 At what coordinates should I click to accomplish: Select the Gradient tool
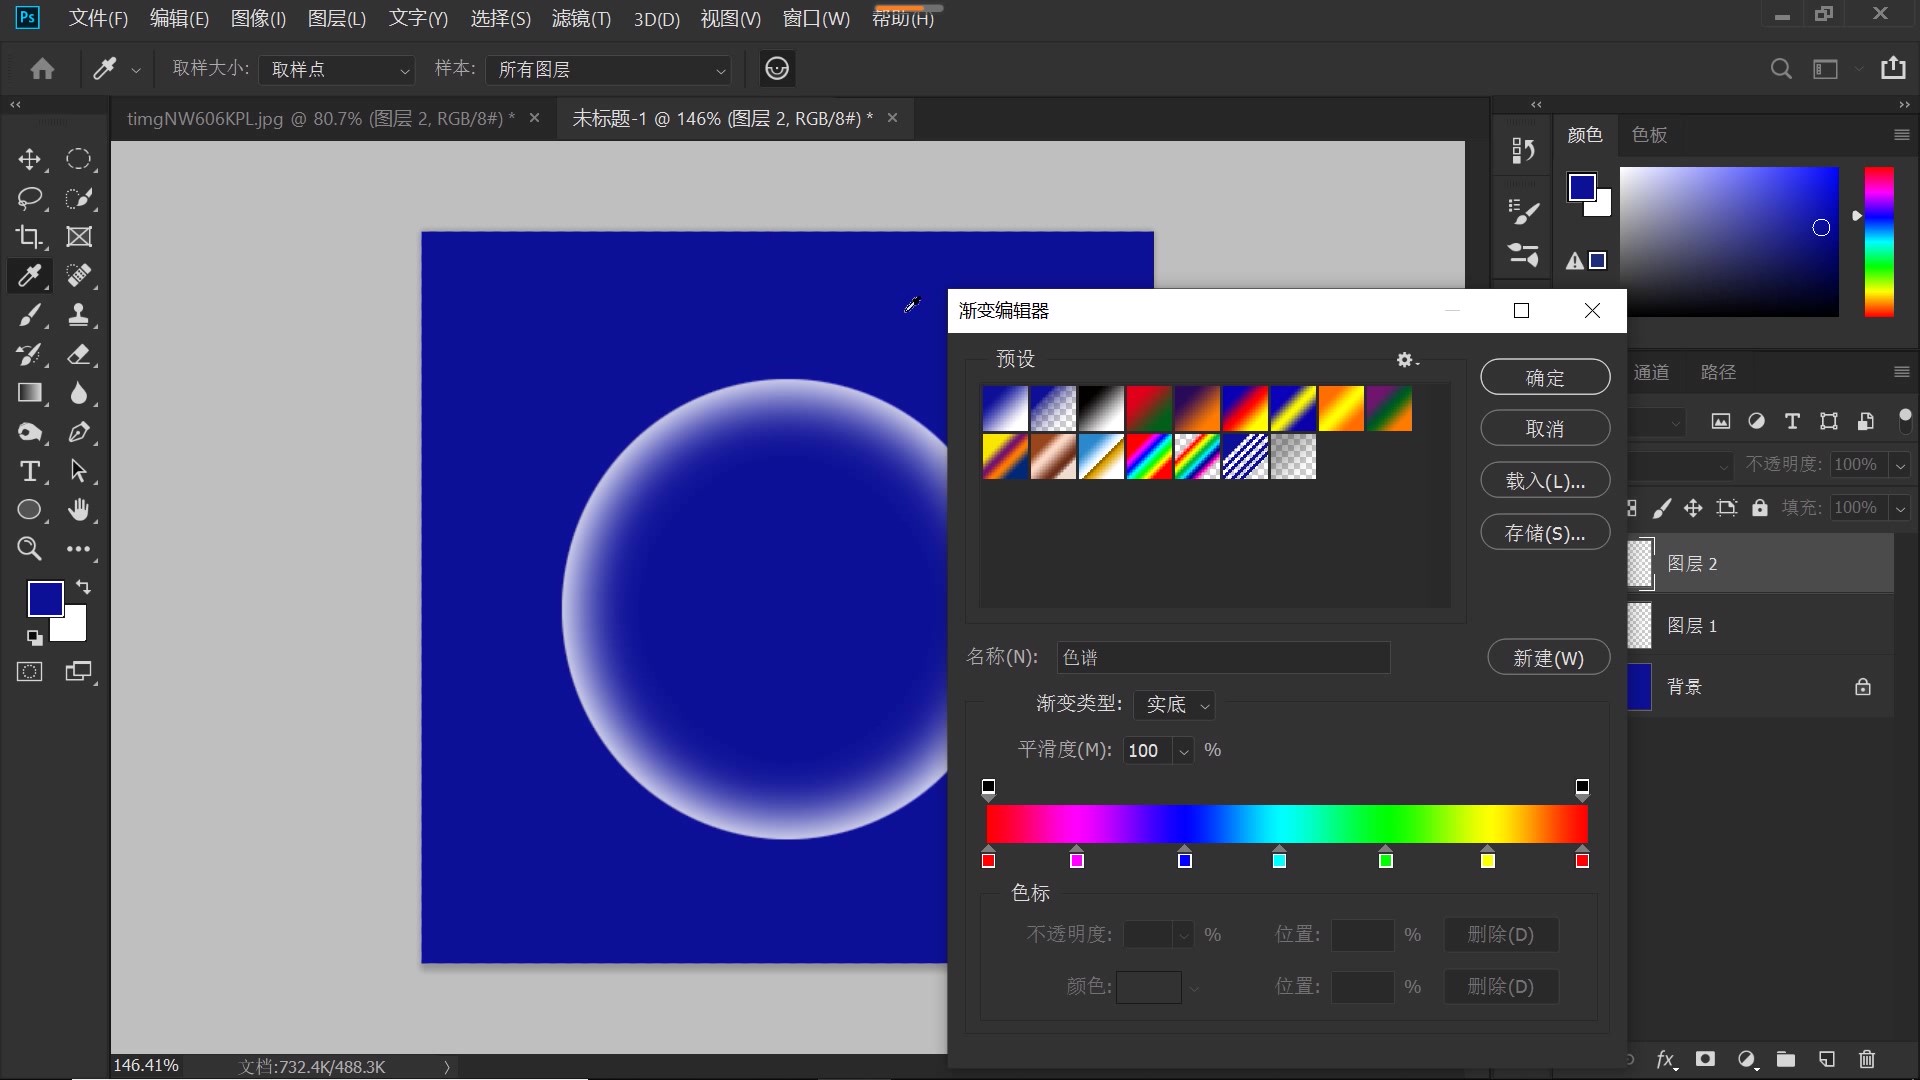[x=29, y=393]
